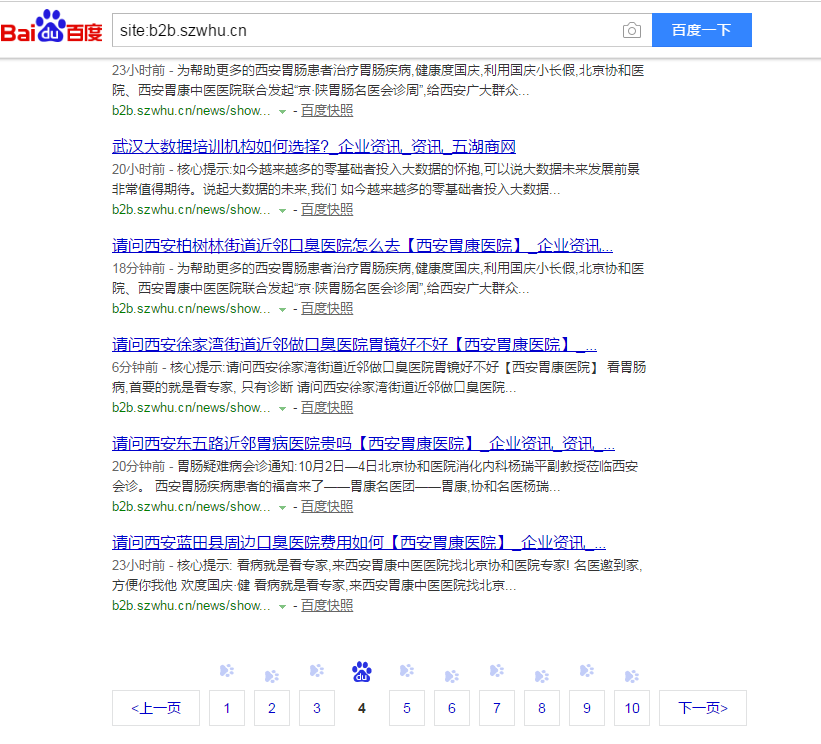Go to the previous page 上一页
Image resolution: width=821 pixels, height=744 pixels.
[x=155, y=708]
